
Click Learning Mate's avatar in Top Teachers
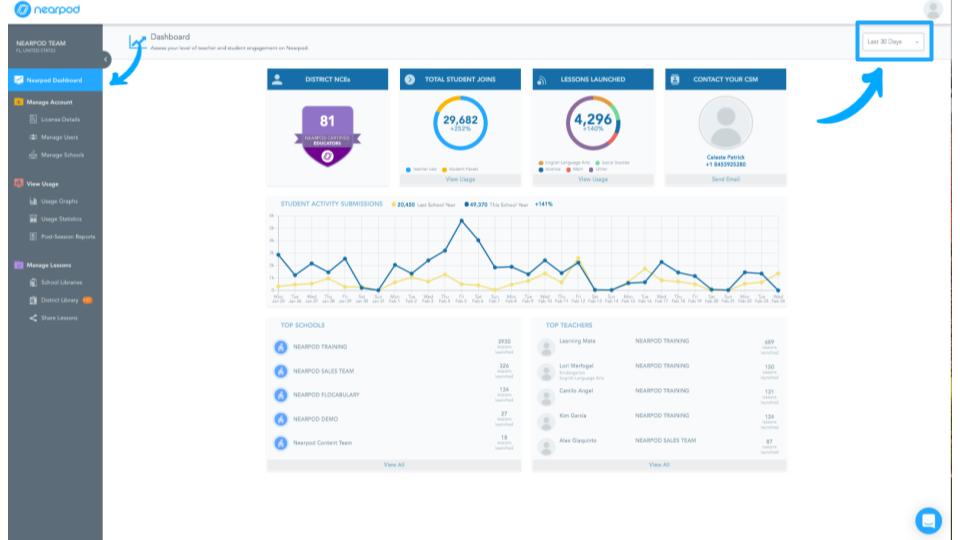click(546, 348)
